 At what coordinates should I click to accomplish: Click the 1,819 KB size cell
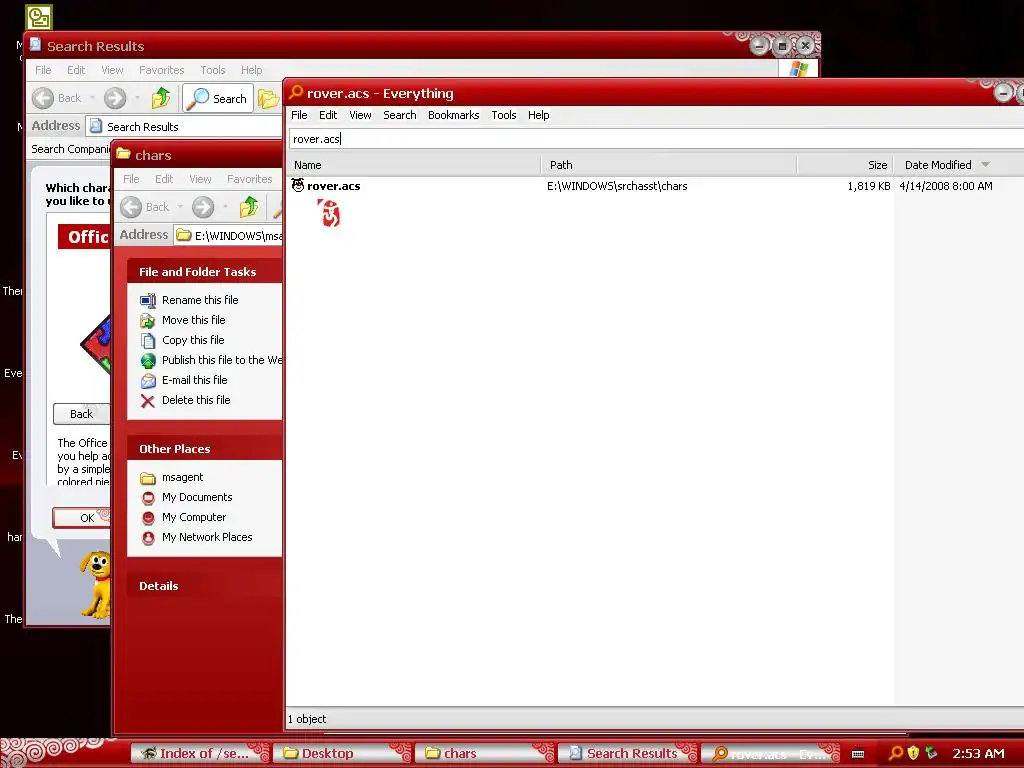click(x=869, y=186)
